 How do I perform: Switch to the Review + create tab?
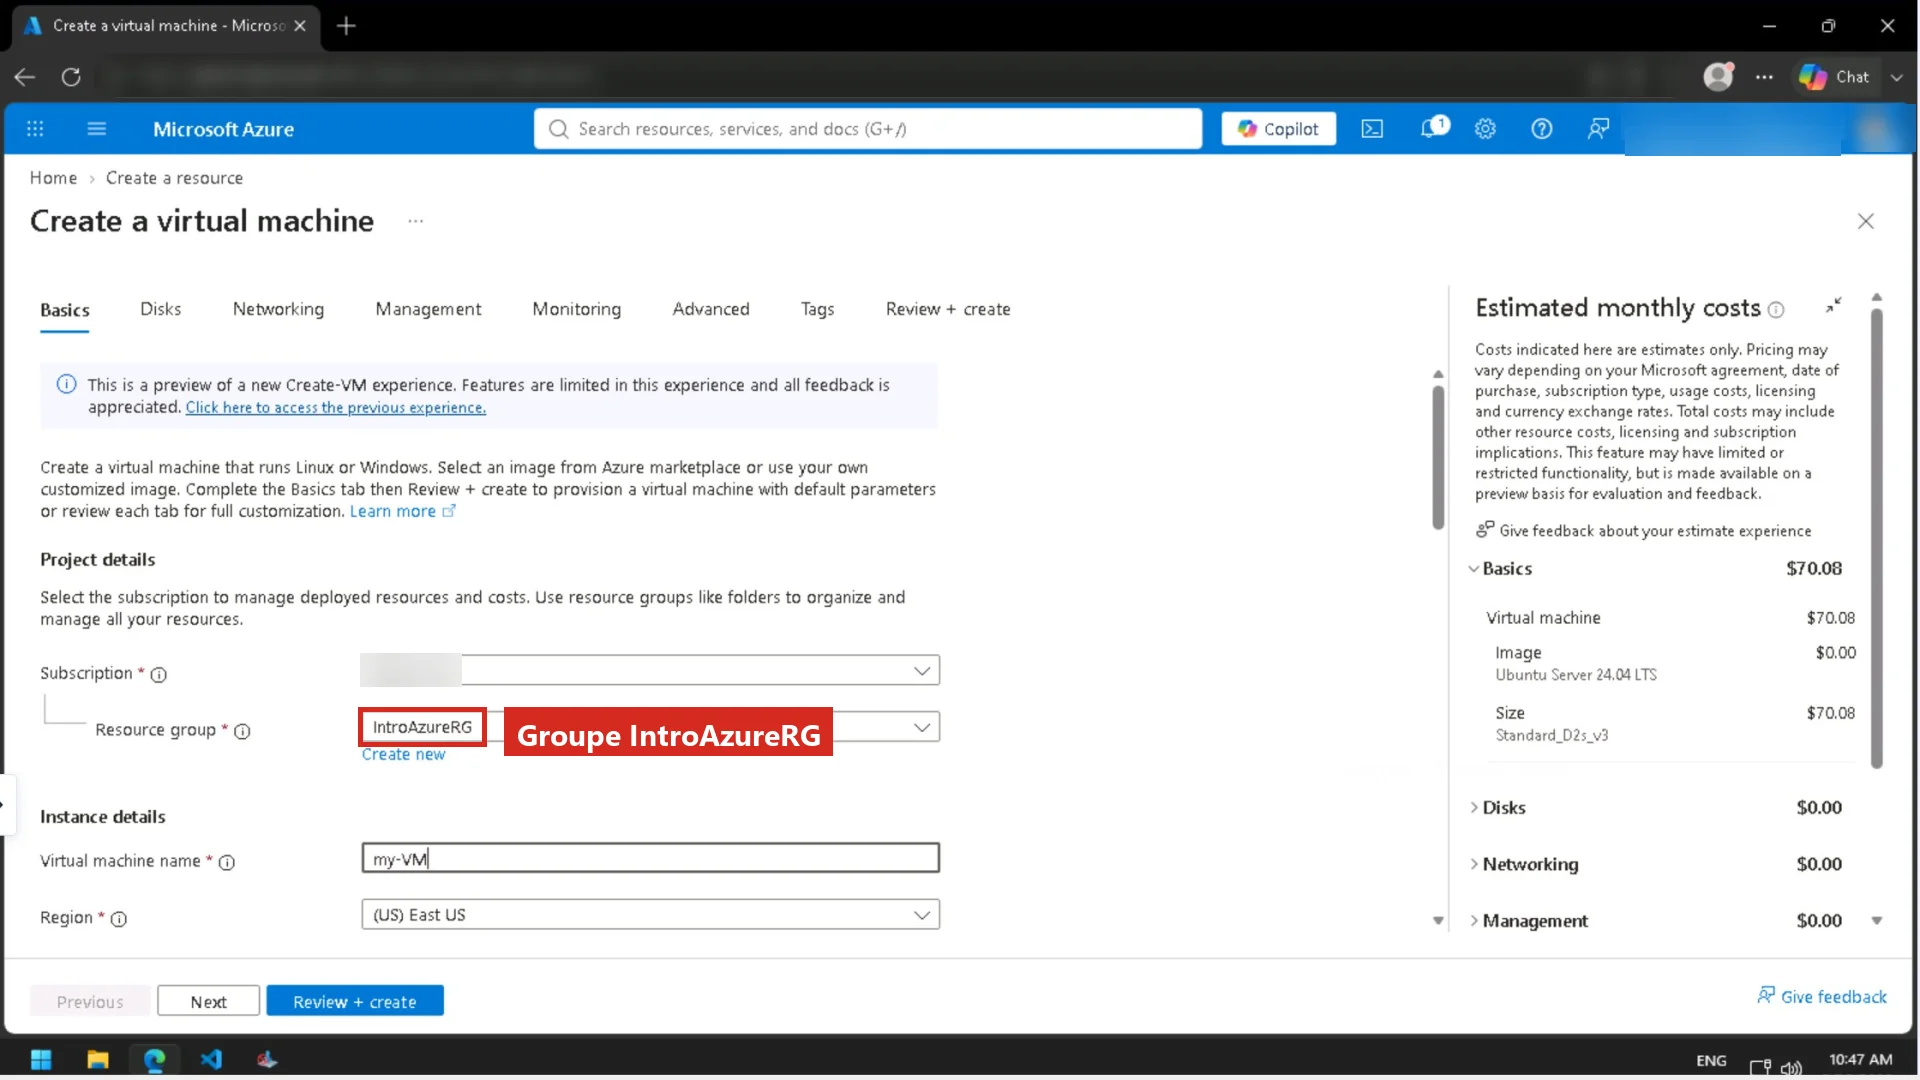pos(947,310)
